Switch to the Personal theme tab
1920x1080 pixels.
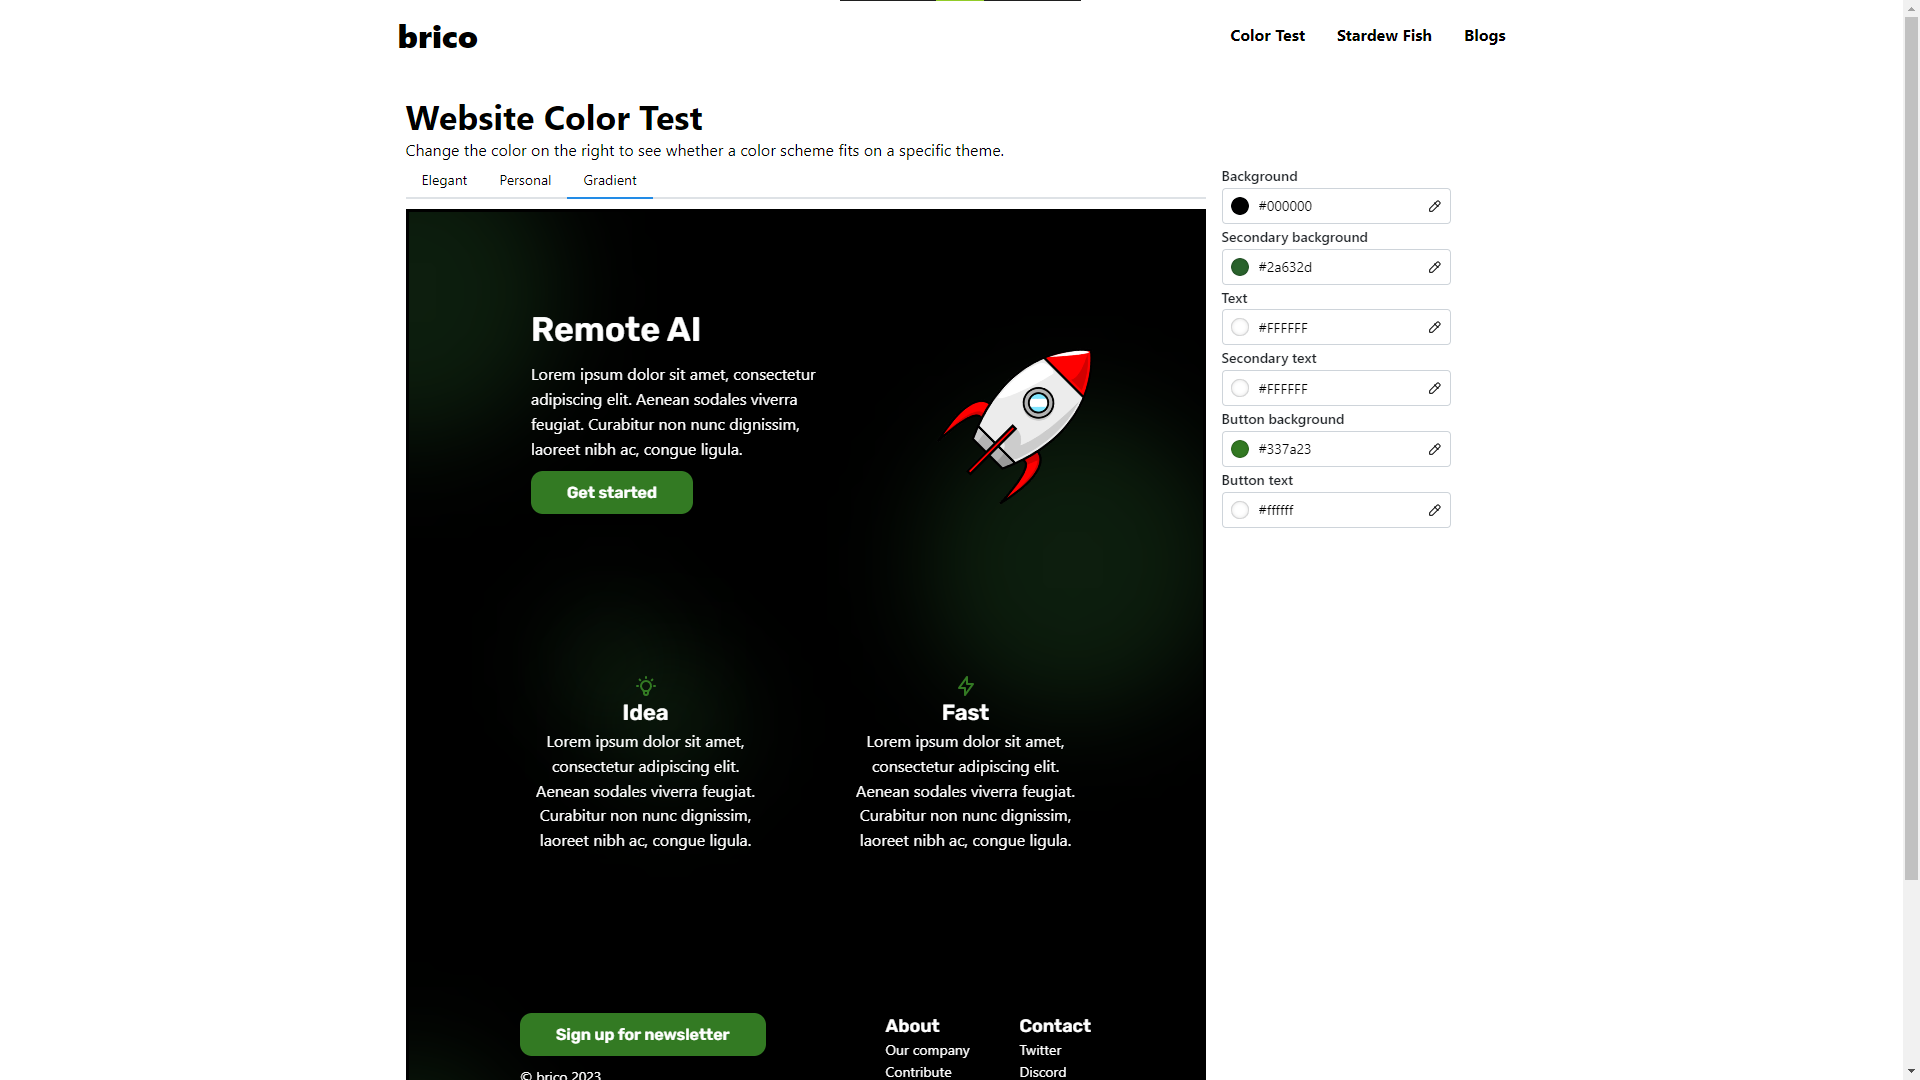525,181
